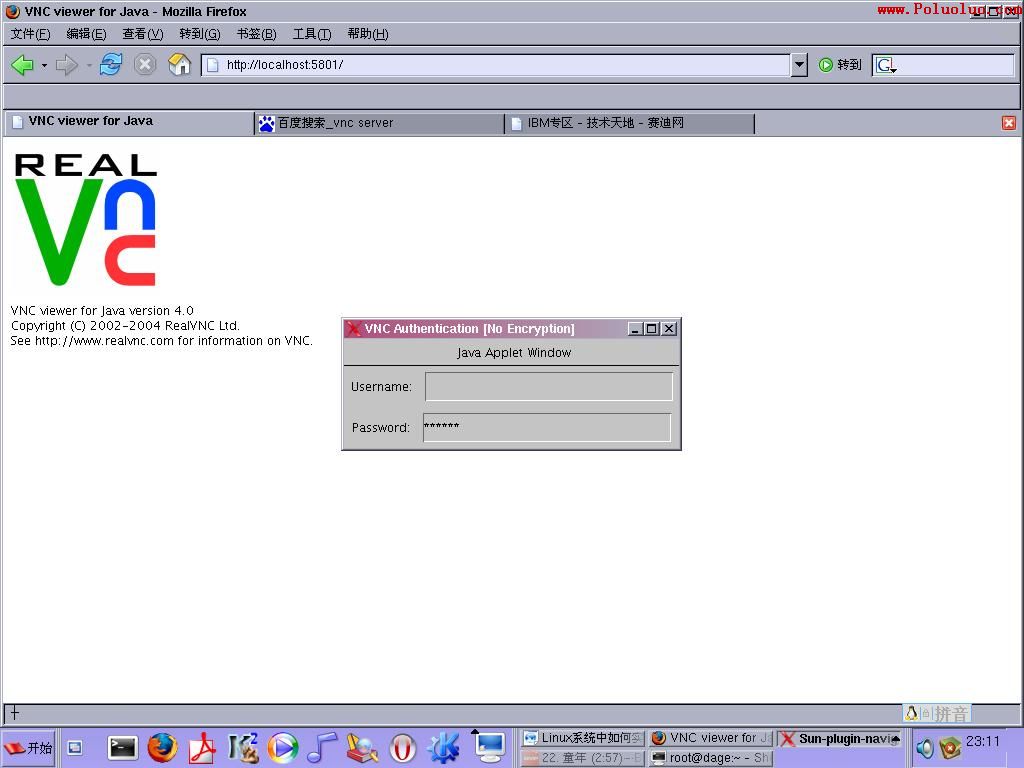Screen dimensions: 1024x768
Task: Click the RealVNC logo image
Action: pos(86,220)
